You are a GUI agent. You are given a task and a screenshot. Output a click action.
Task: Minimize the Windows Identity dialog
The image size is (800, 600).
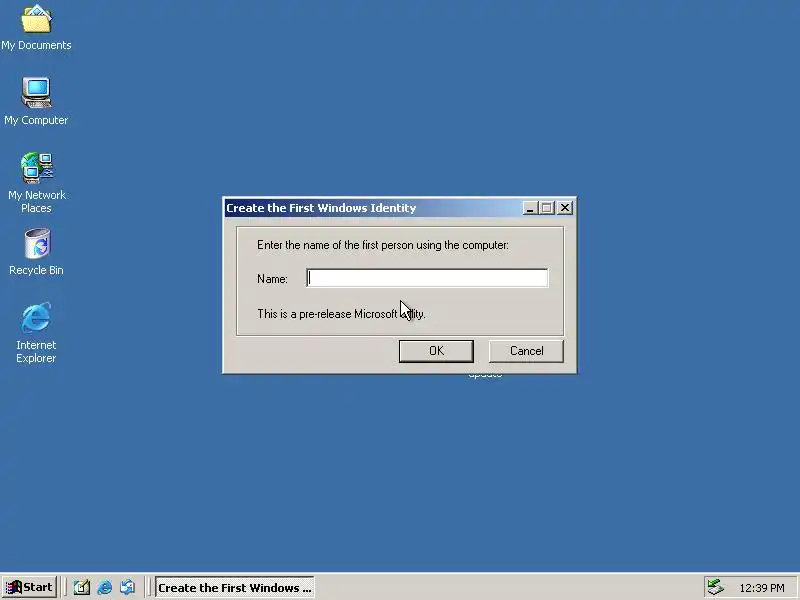530,208
